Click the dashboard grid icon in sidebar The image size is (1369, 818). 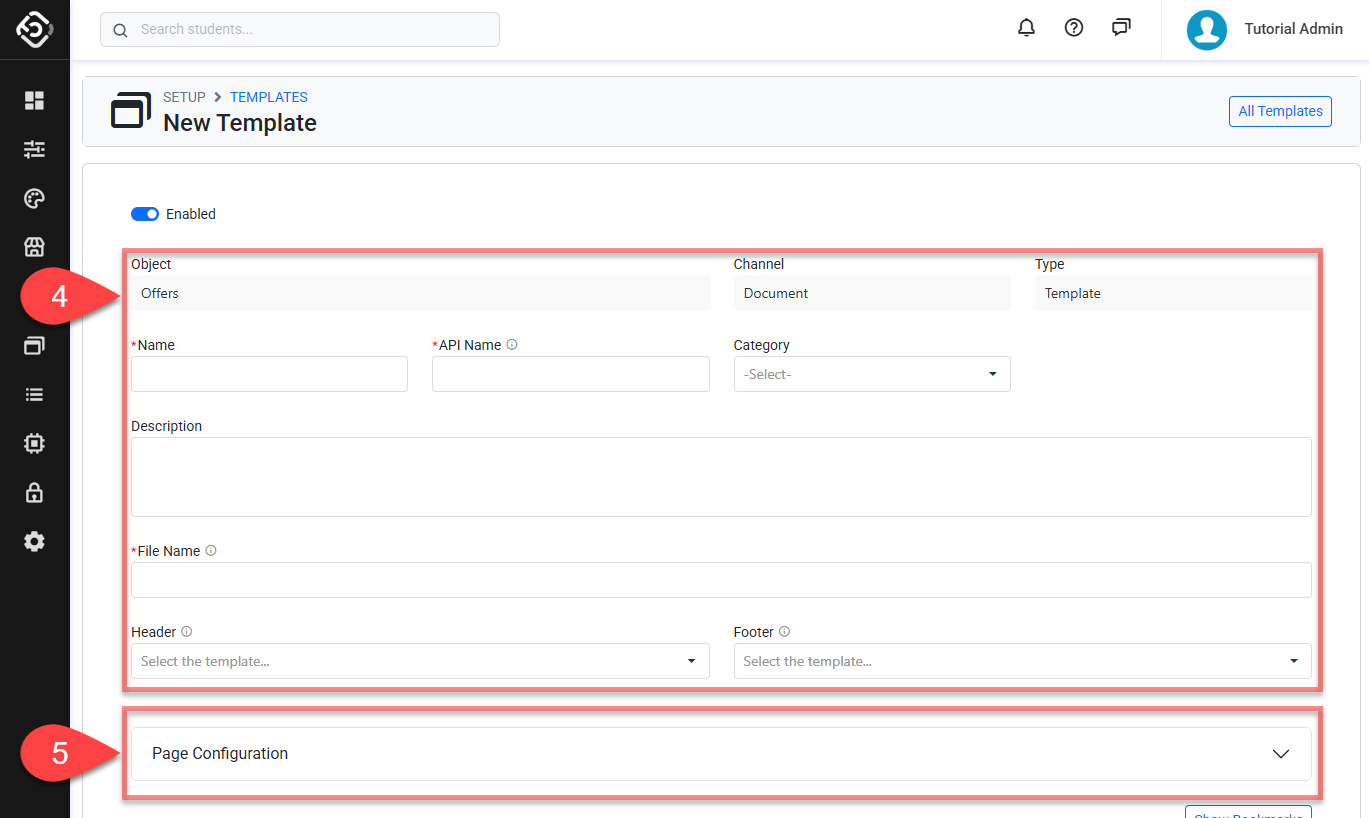(35, 100)
